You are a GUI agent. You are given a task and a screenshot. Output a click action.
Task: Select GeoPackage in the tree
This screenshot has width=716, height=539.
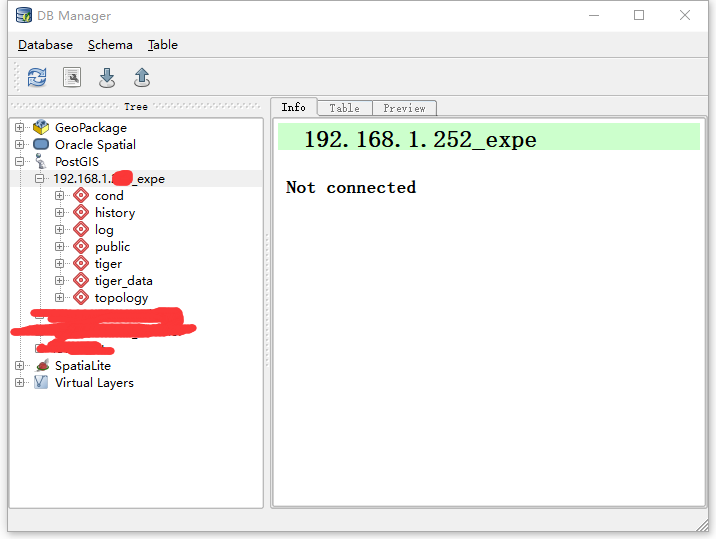91,127
